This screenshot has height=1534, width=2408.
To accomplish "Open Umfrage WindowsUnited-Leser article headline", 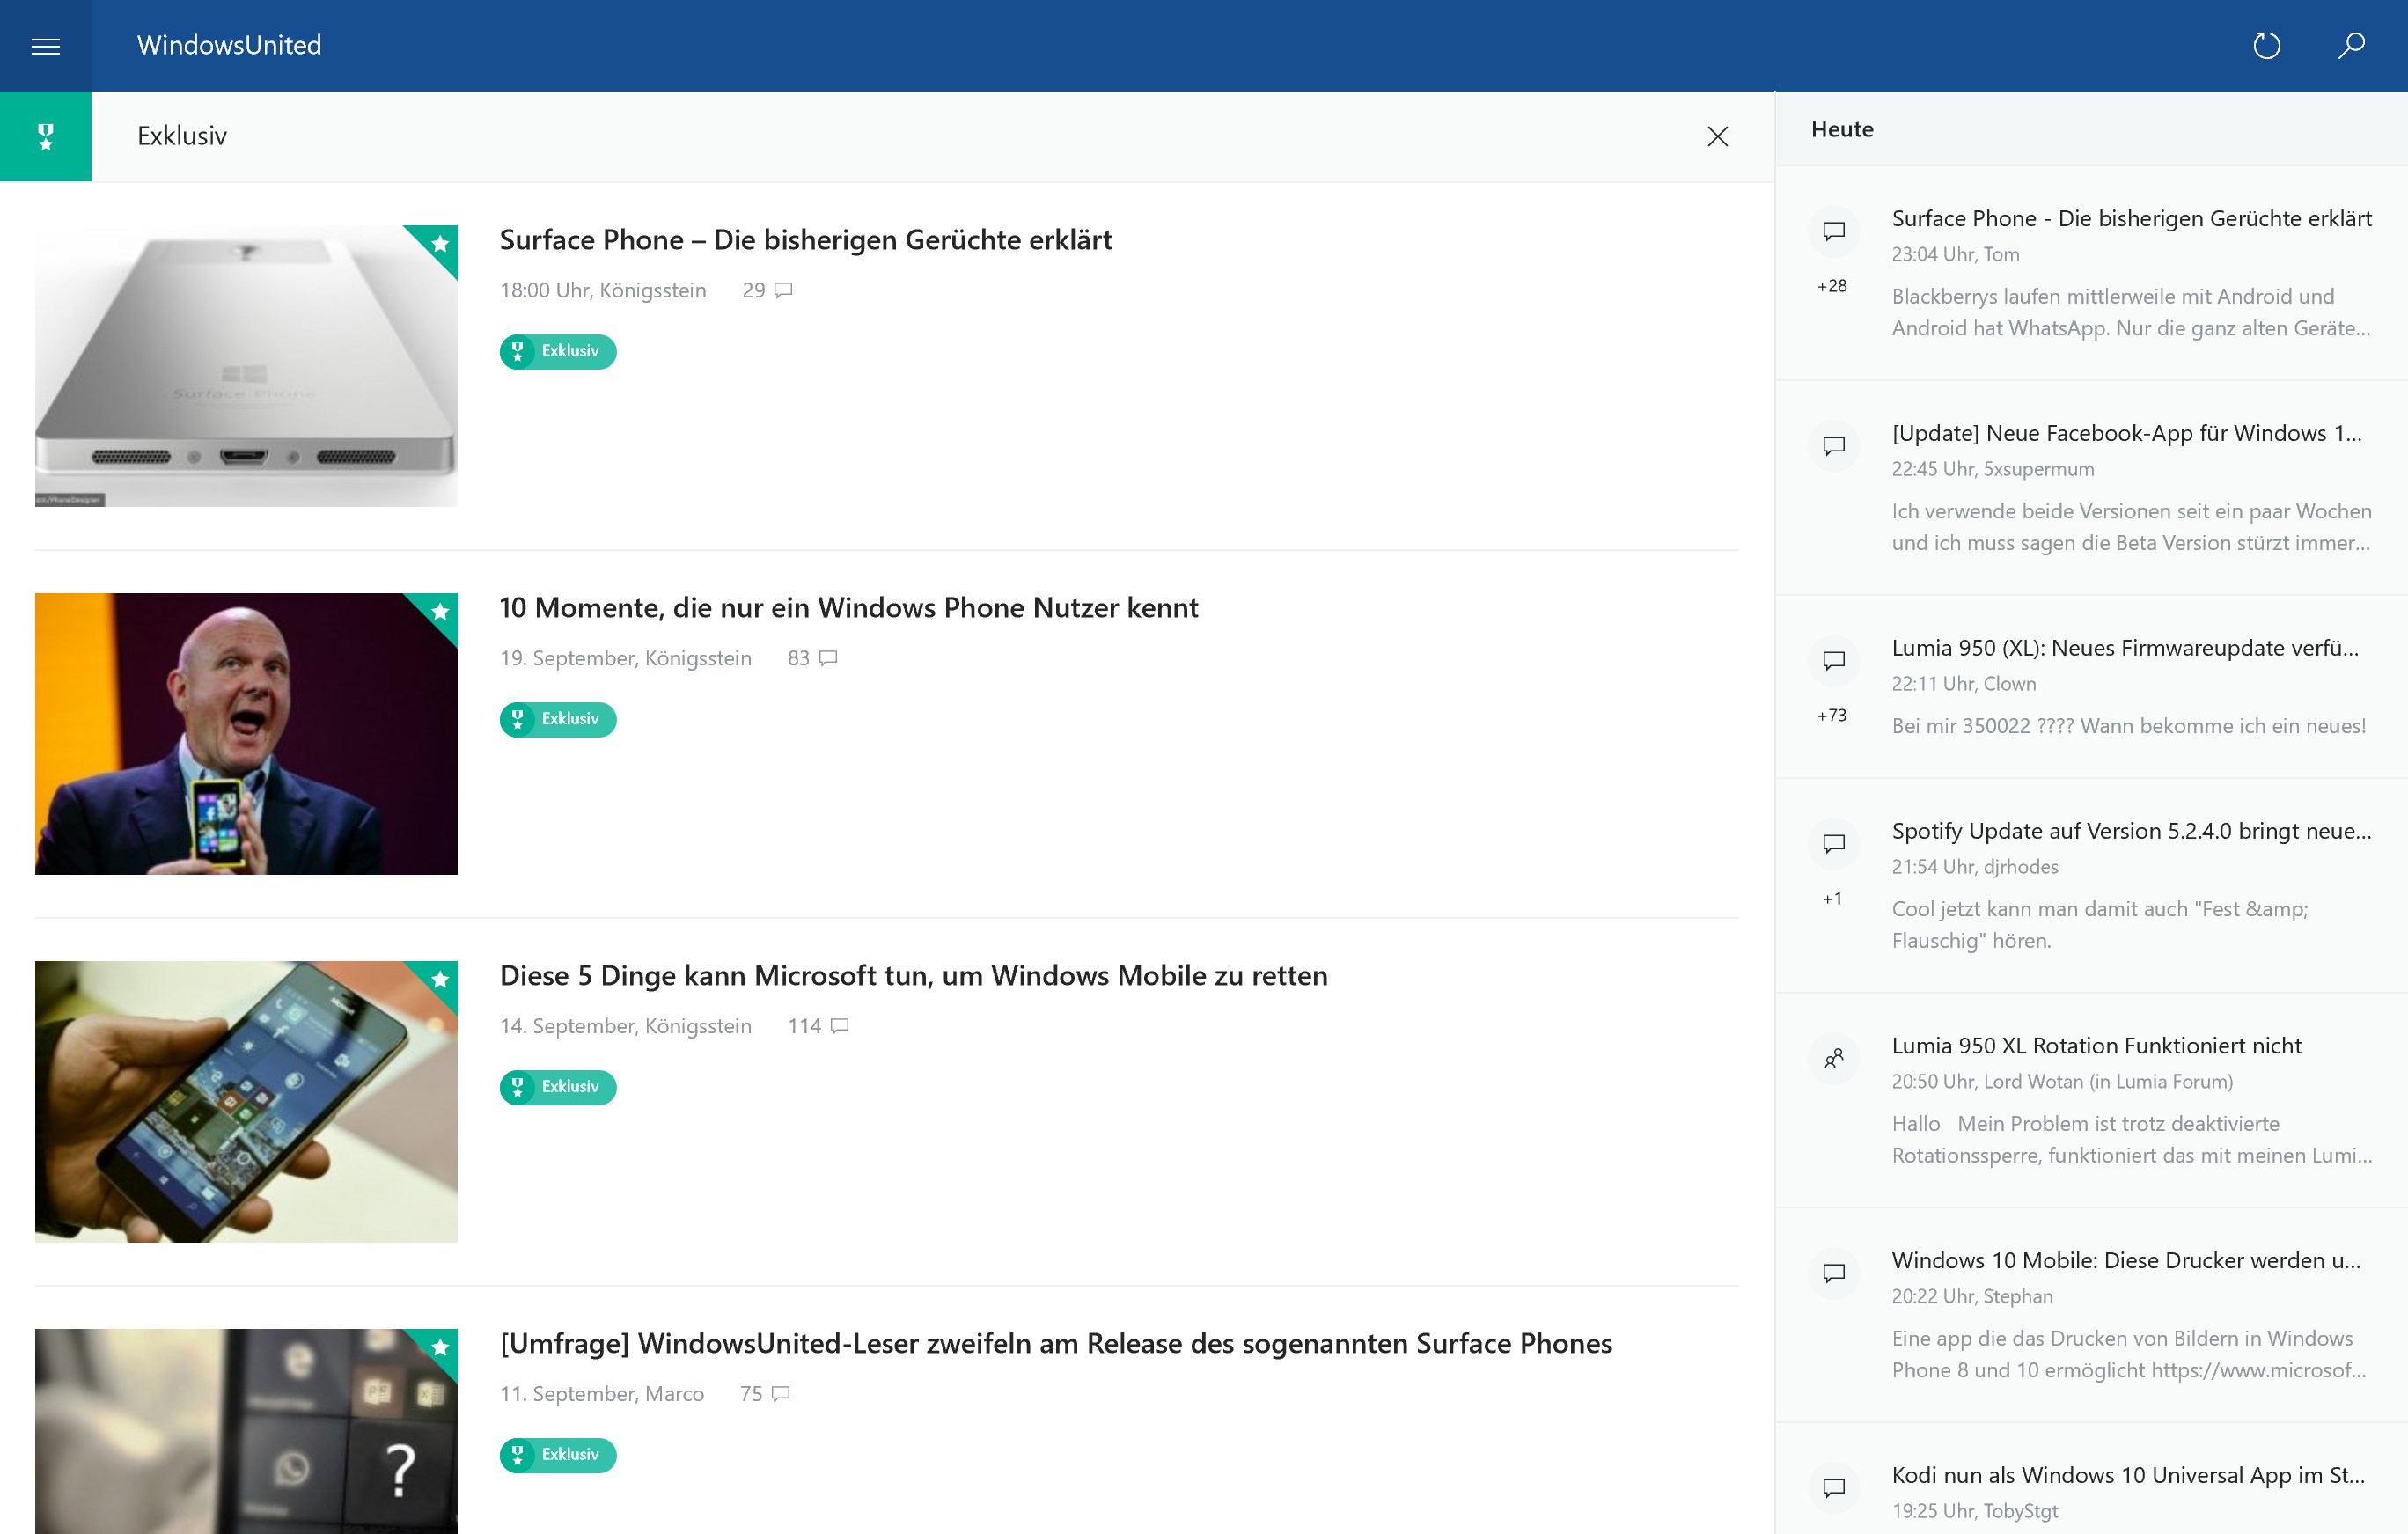I will 1055,1344.
